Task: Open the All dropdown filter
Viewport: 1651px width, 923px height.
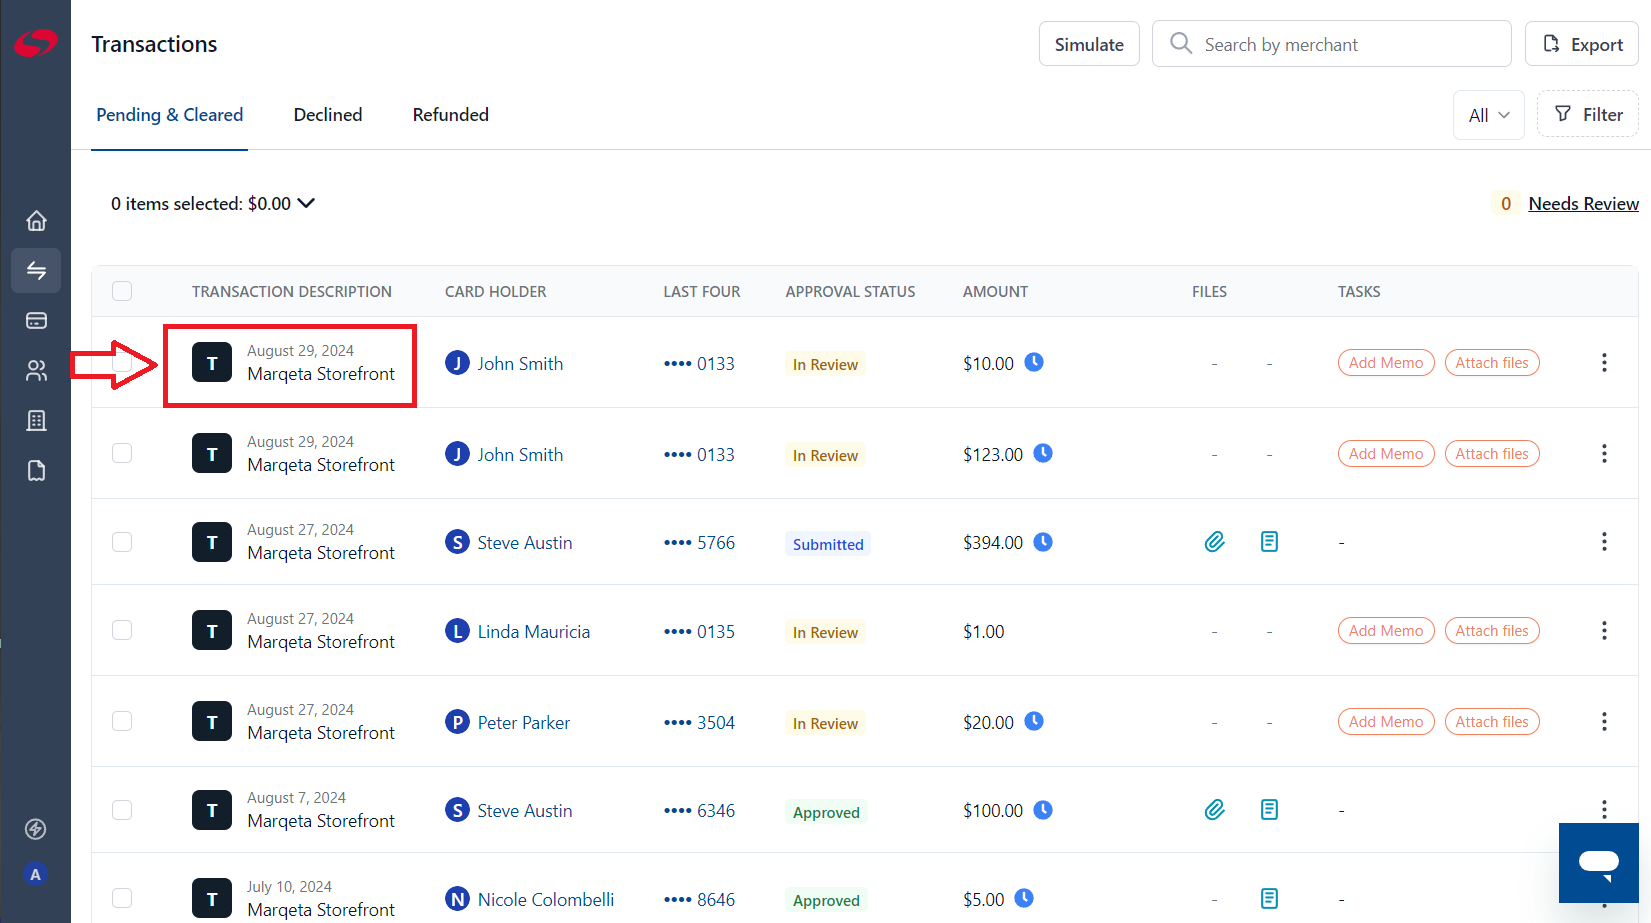Action: [x=1489, y=115]
